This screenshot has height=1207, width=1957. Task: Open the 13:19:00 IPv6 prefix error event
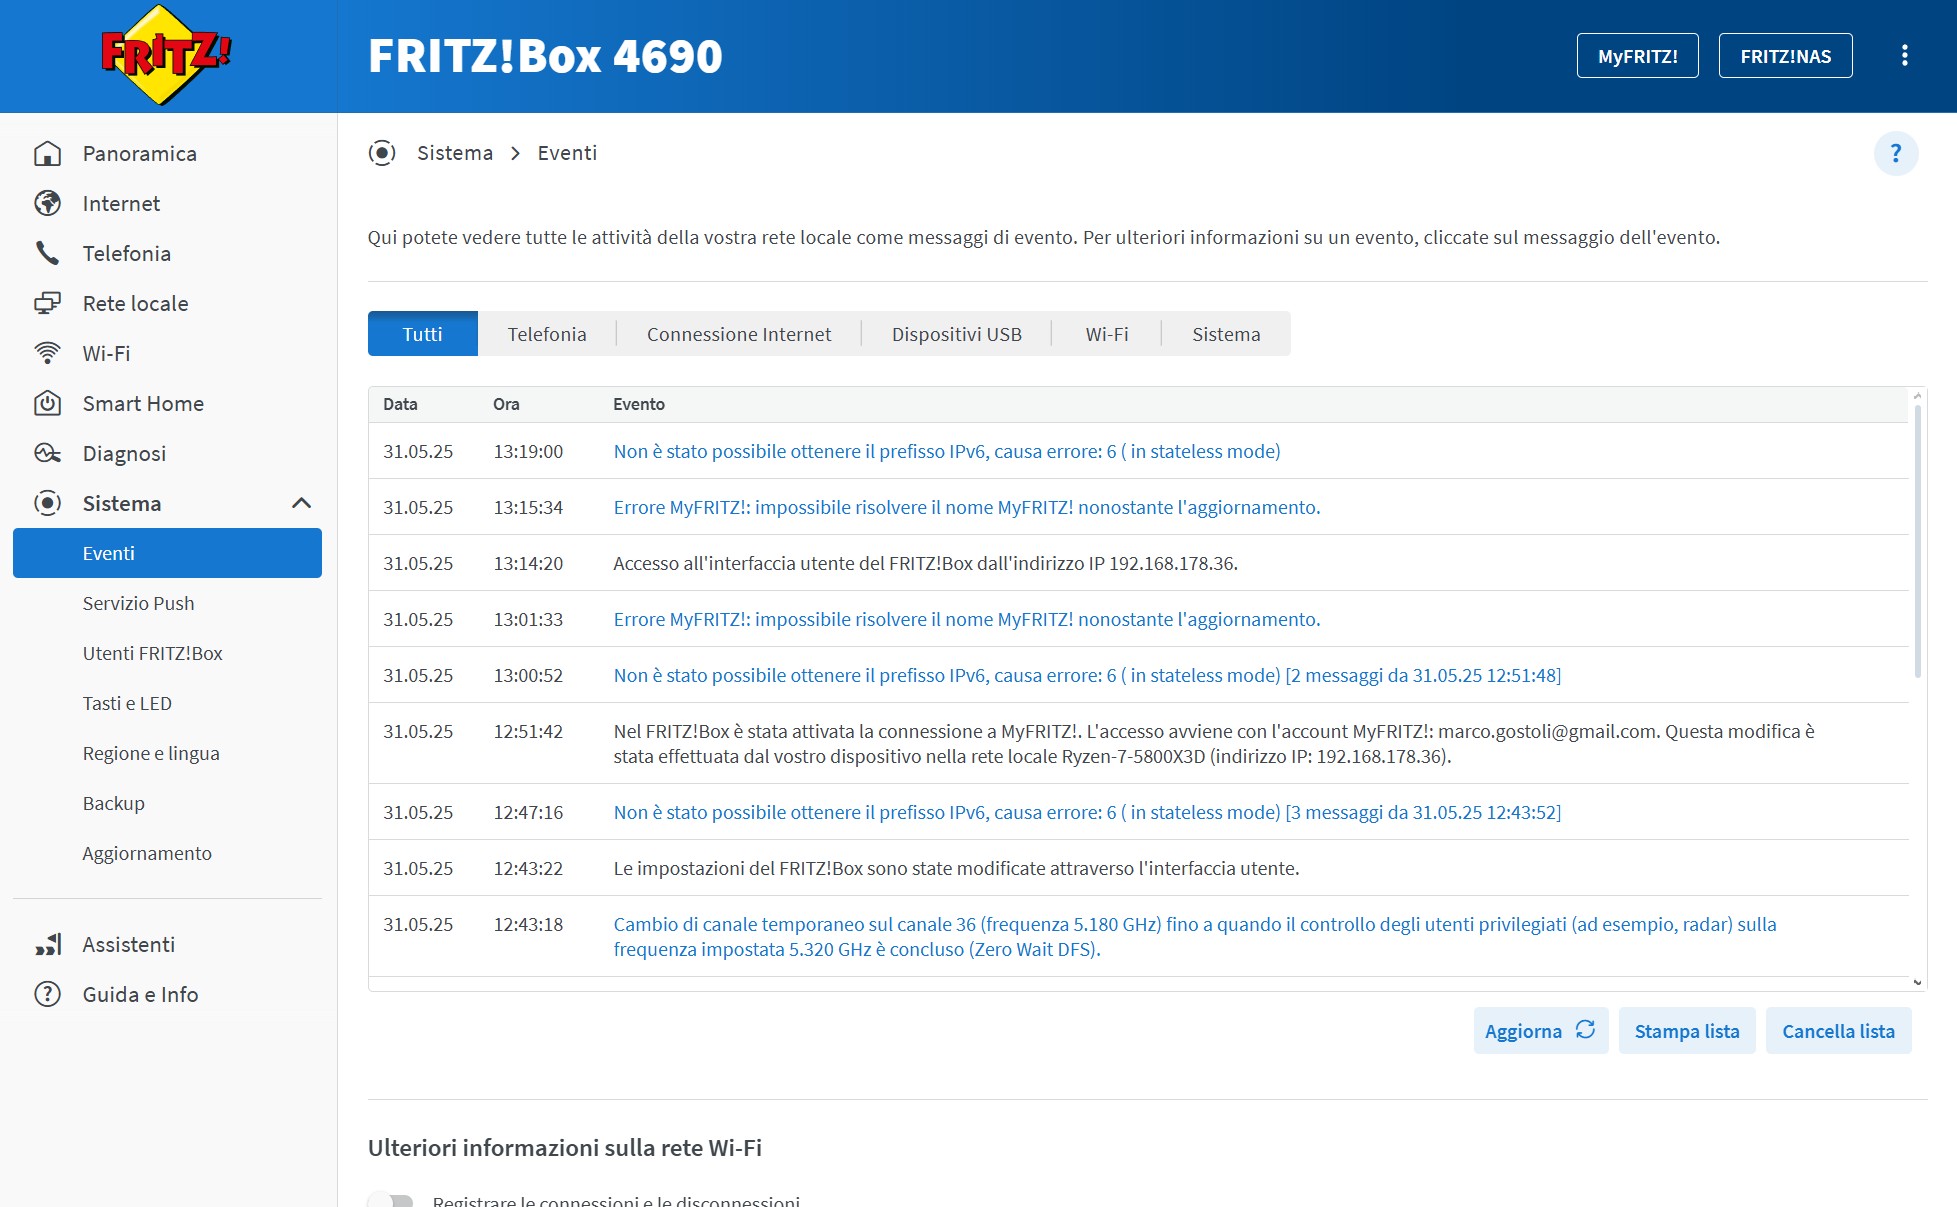(946, 451)
